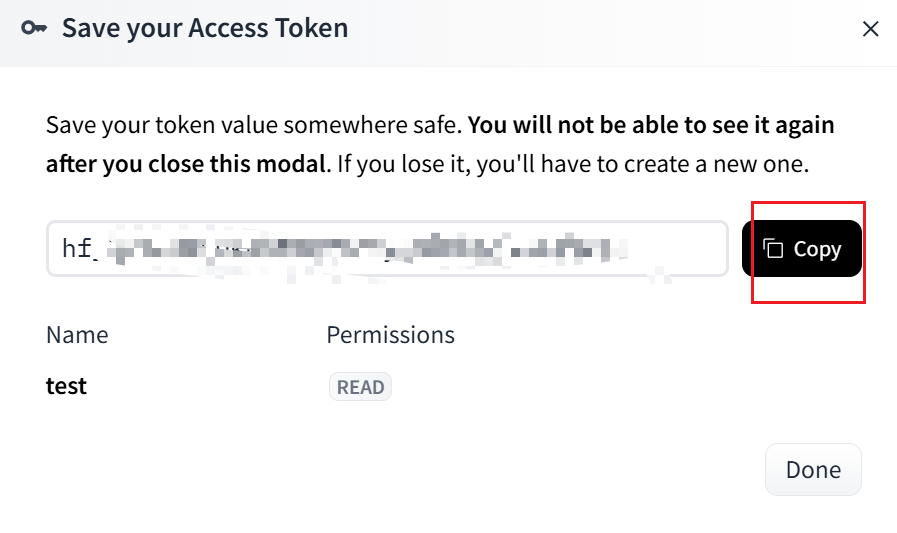Select the token name "test"
The width and height of the screenshot is (897, 533).
click(66, 386)
